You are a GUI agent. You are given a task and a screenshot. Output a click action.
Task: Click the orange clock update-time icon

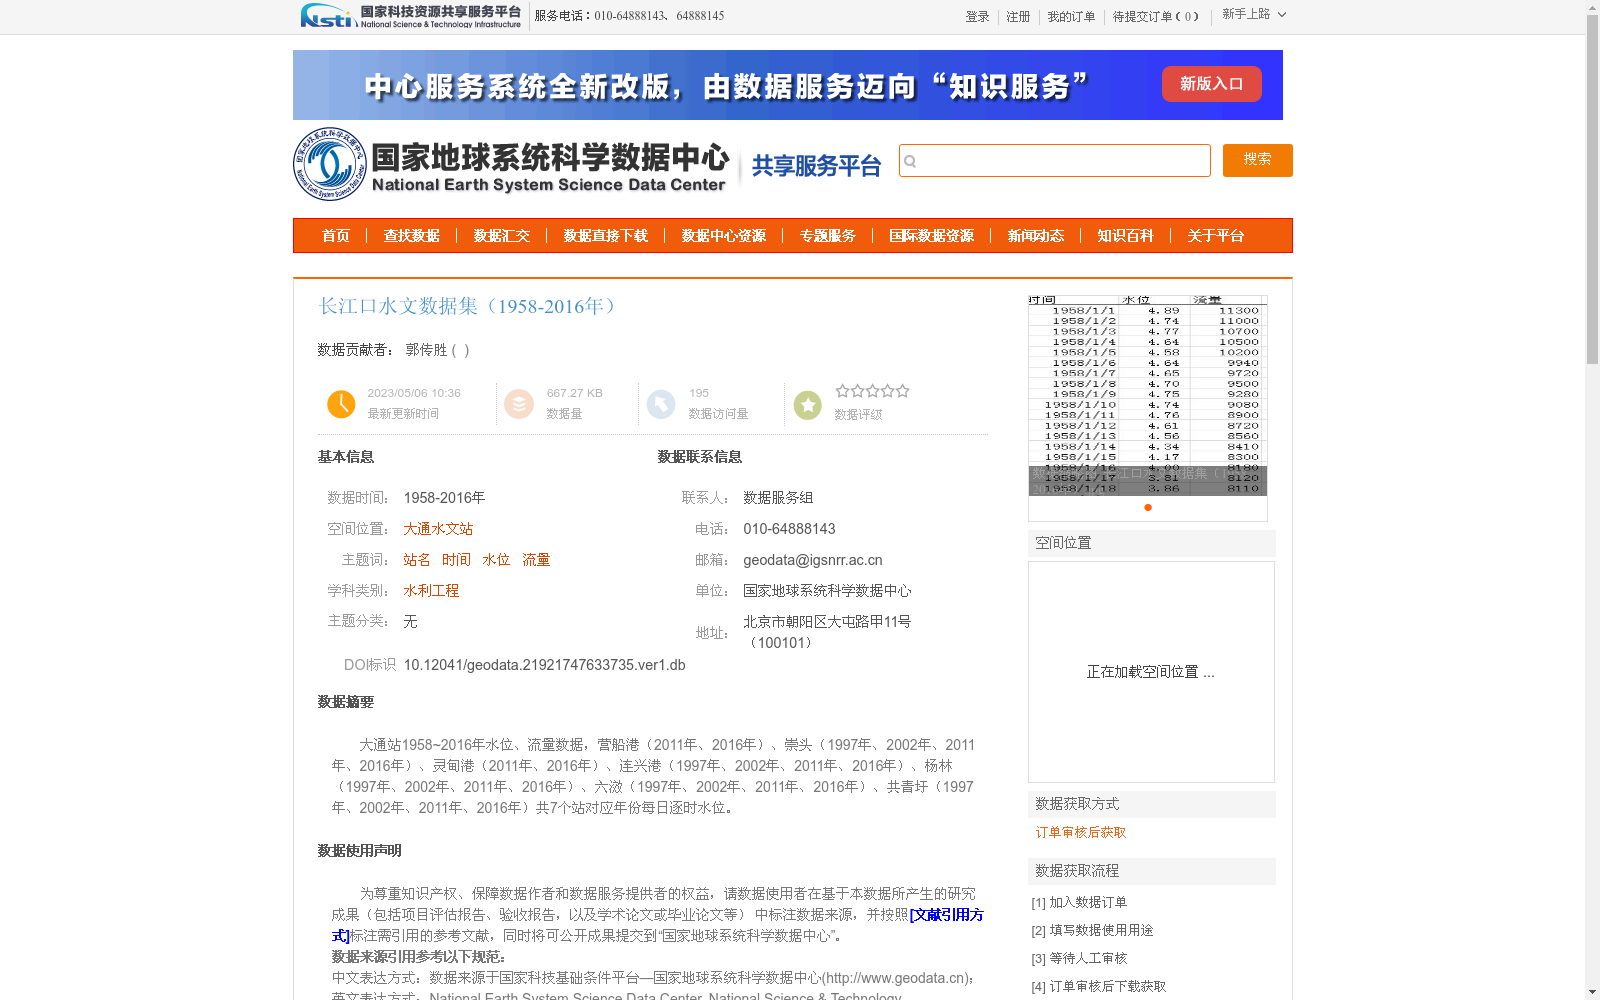pos(341,404)
